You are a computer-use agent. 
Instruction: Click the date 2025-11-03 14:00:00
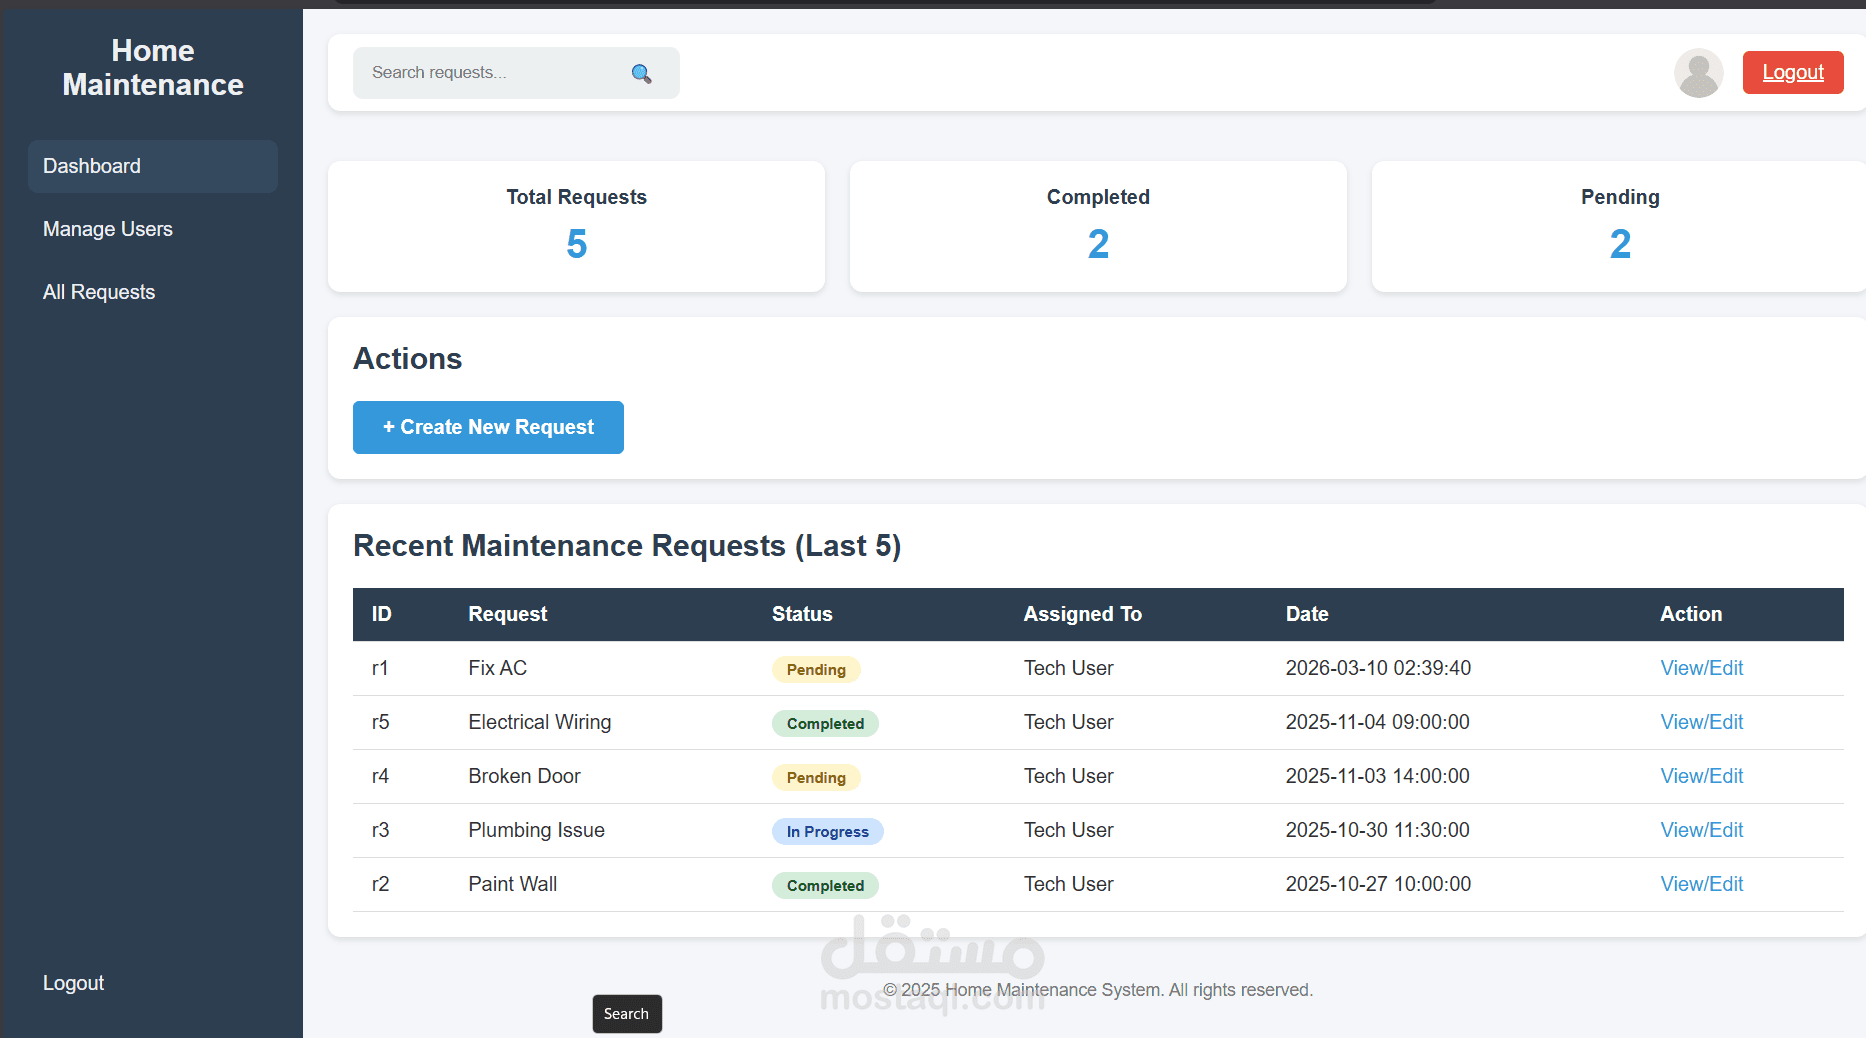1377,776
